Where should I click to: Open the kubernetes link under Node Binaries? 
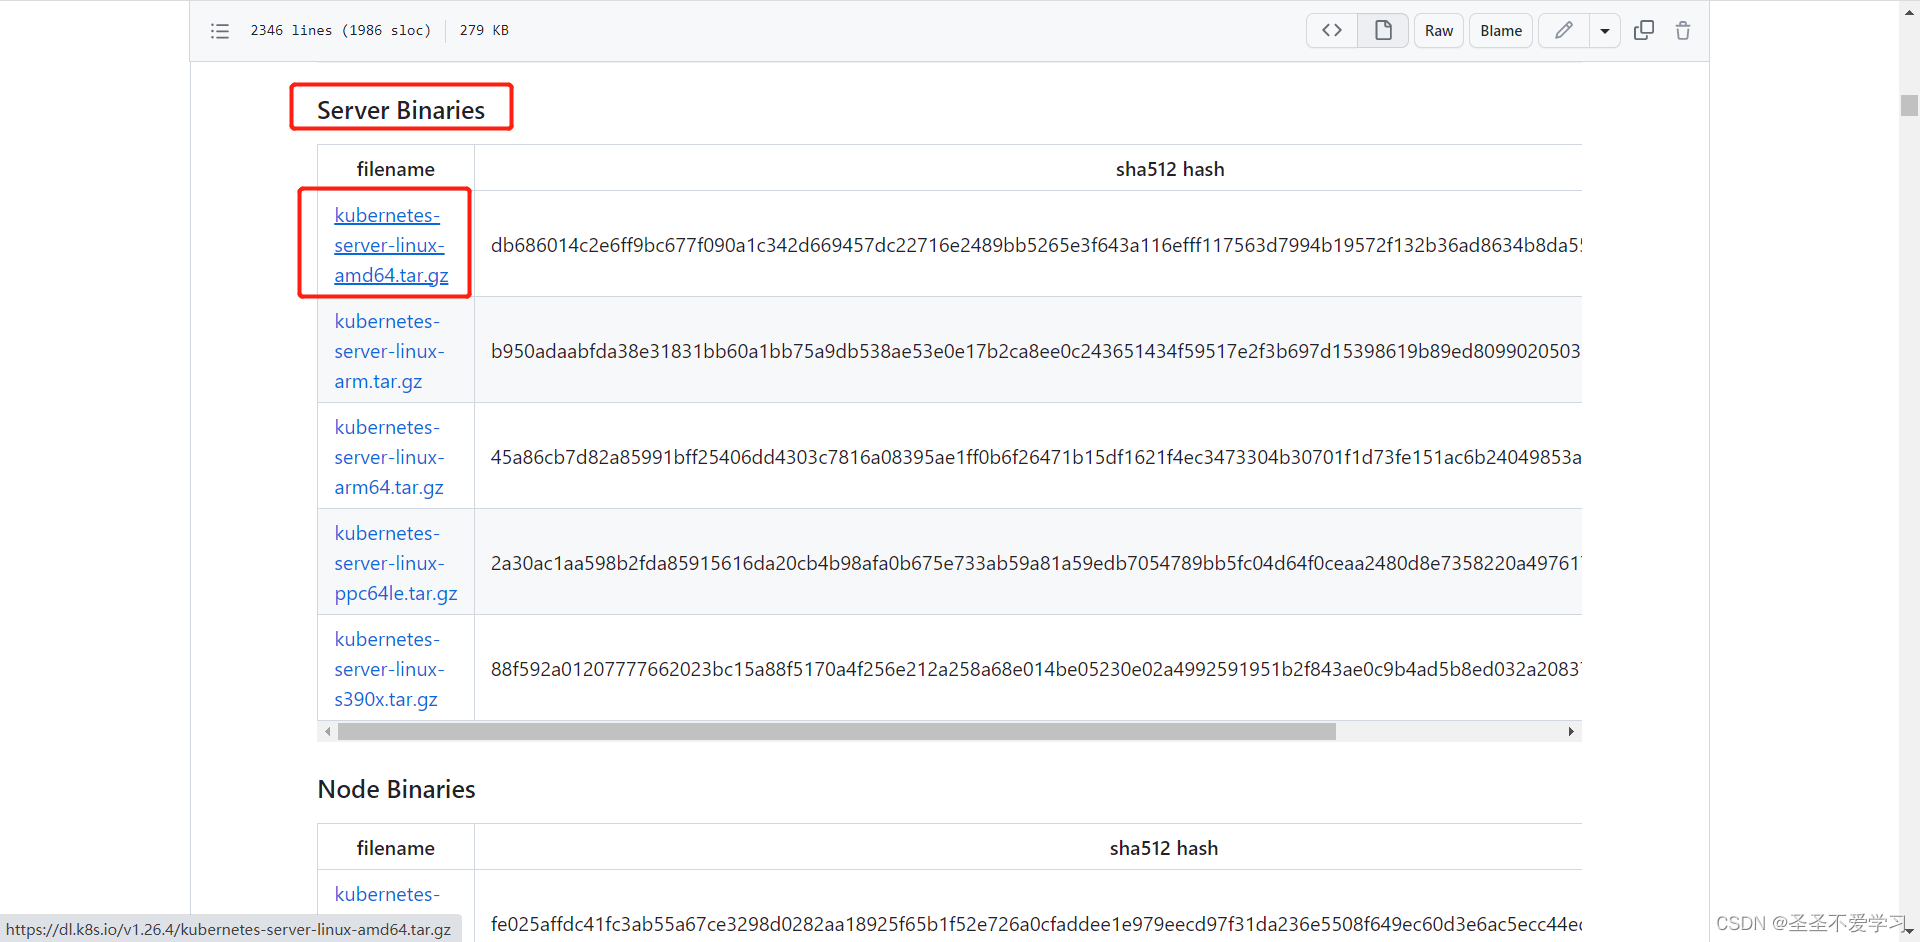387,894
